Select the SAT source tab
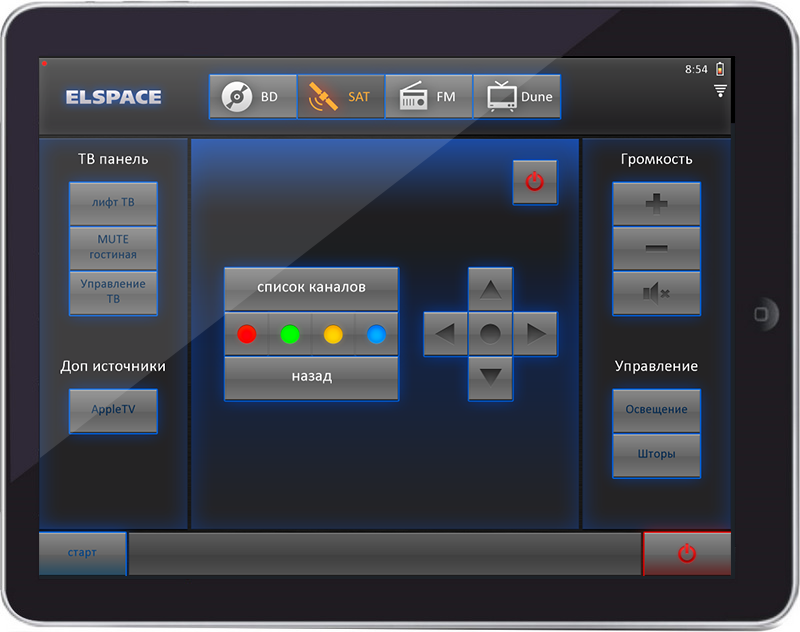 pyautogui.click(x=340, y=97)
